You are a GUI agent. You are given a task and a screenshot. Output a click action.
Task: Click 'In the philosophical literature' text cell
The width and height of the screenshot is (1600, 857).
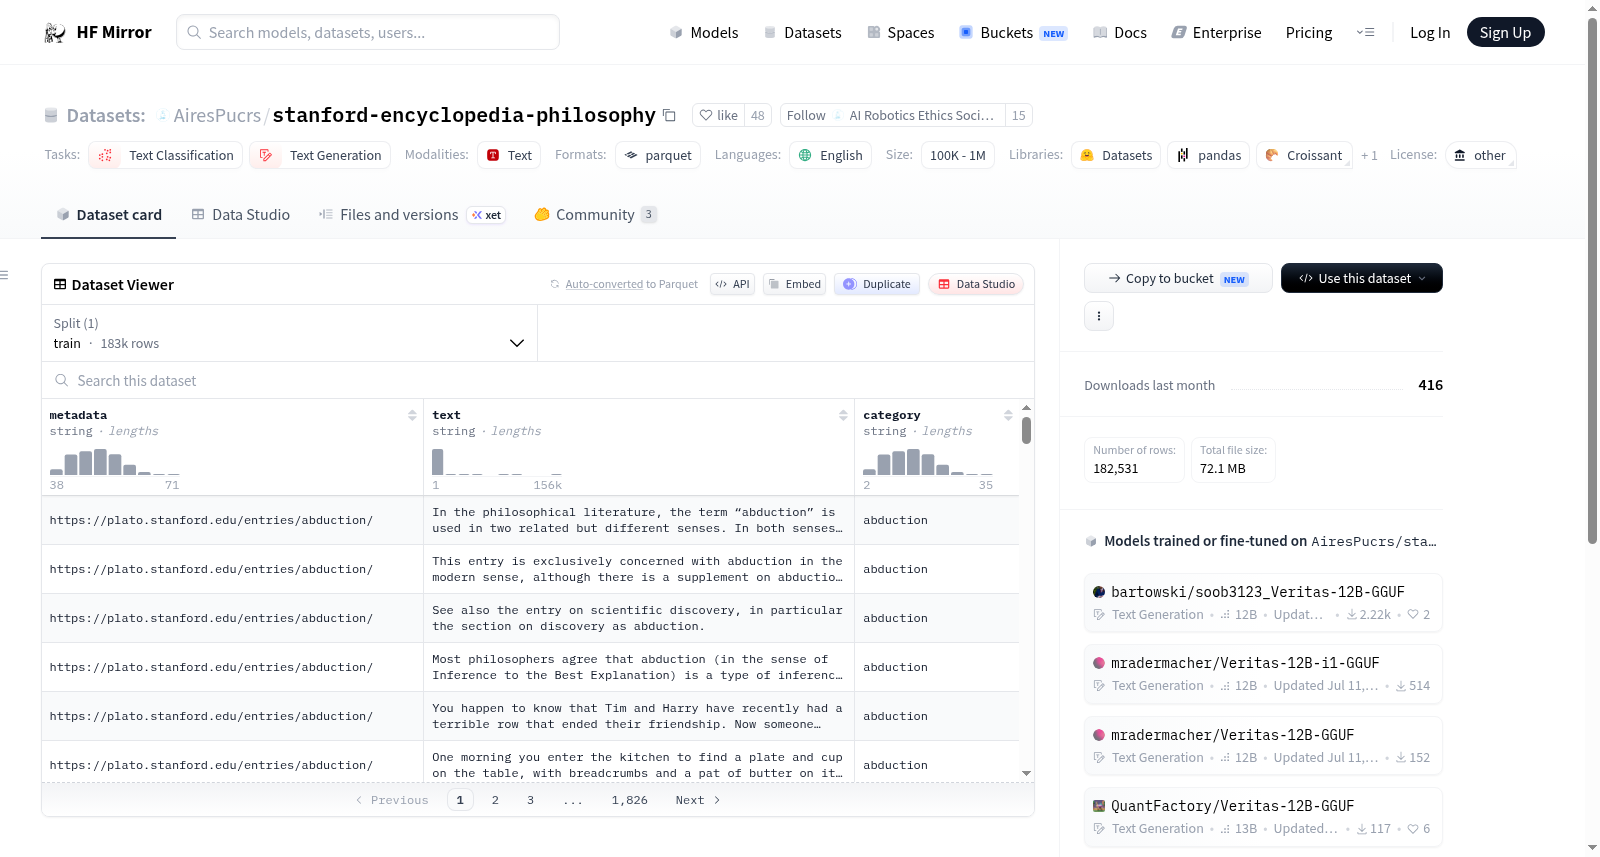(638, 520)
